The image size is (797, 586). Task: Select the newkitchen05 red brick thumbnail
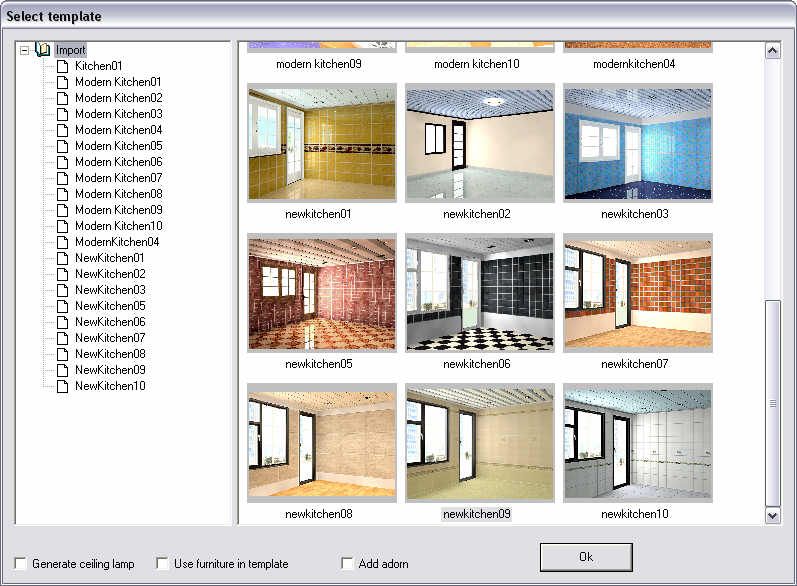[322, 293]
